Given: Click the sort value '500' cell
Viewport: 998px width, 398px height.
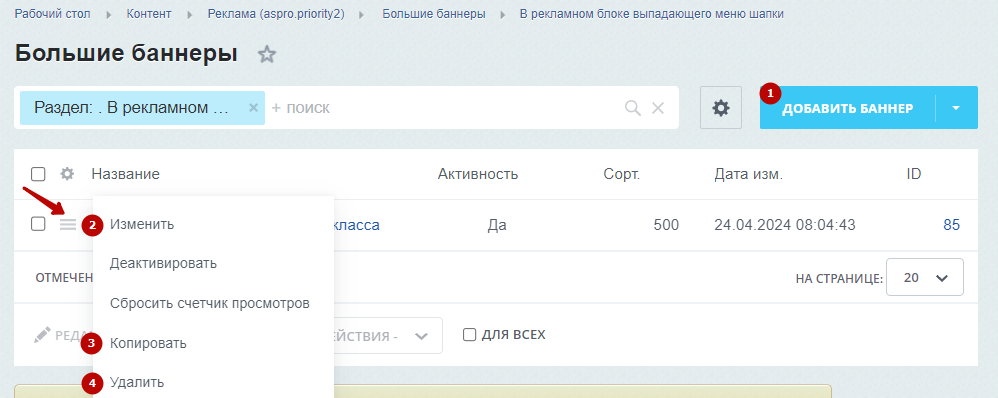Looking at the screenshot, I should (666, 224).
